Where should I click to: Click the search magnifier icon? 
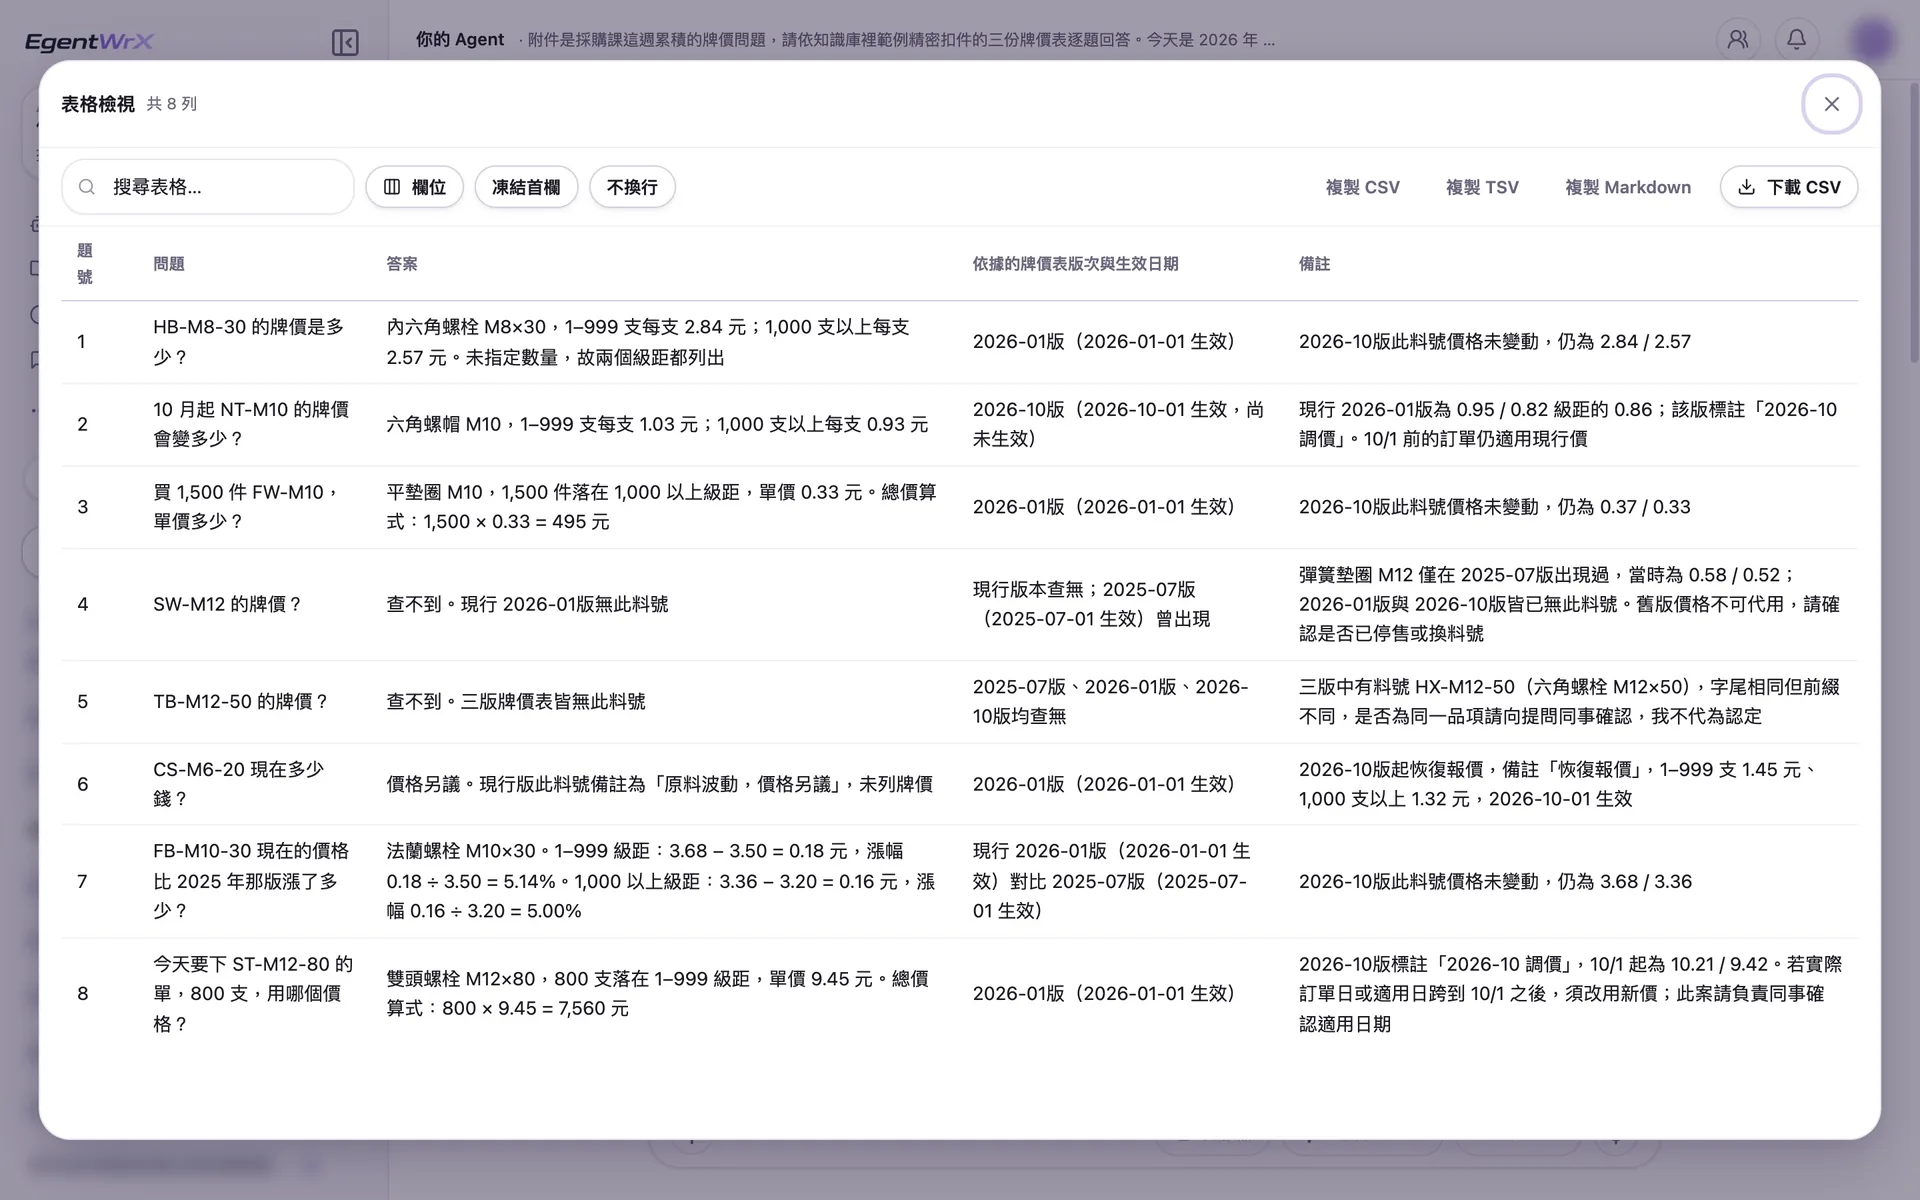(x=87, y=187)
